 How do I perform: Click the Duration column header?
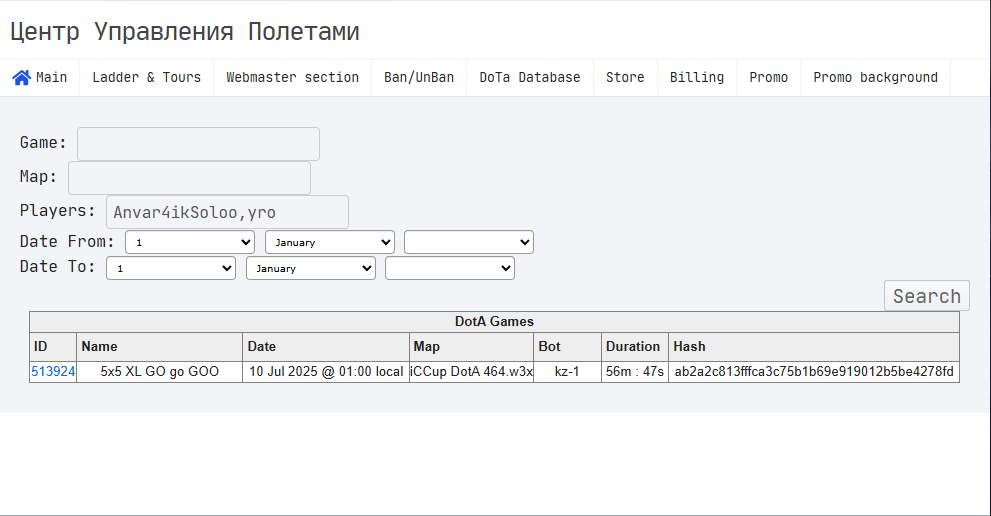(635, 347)
